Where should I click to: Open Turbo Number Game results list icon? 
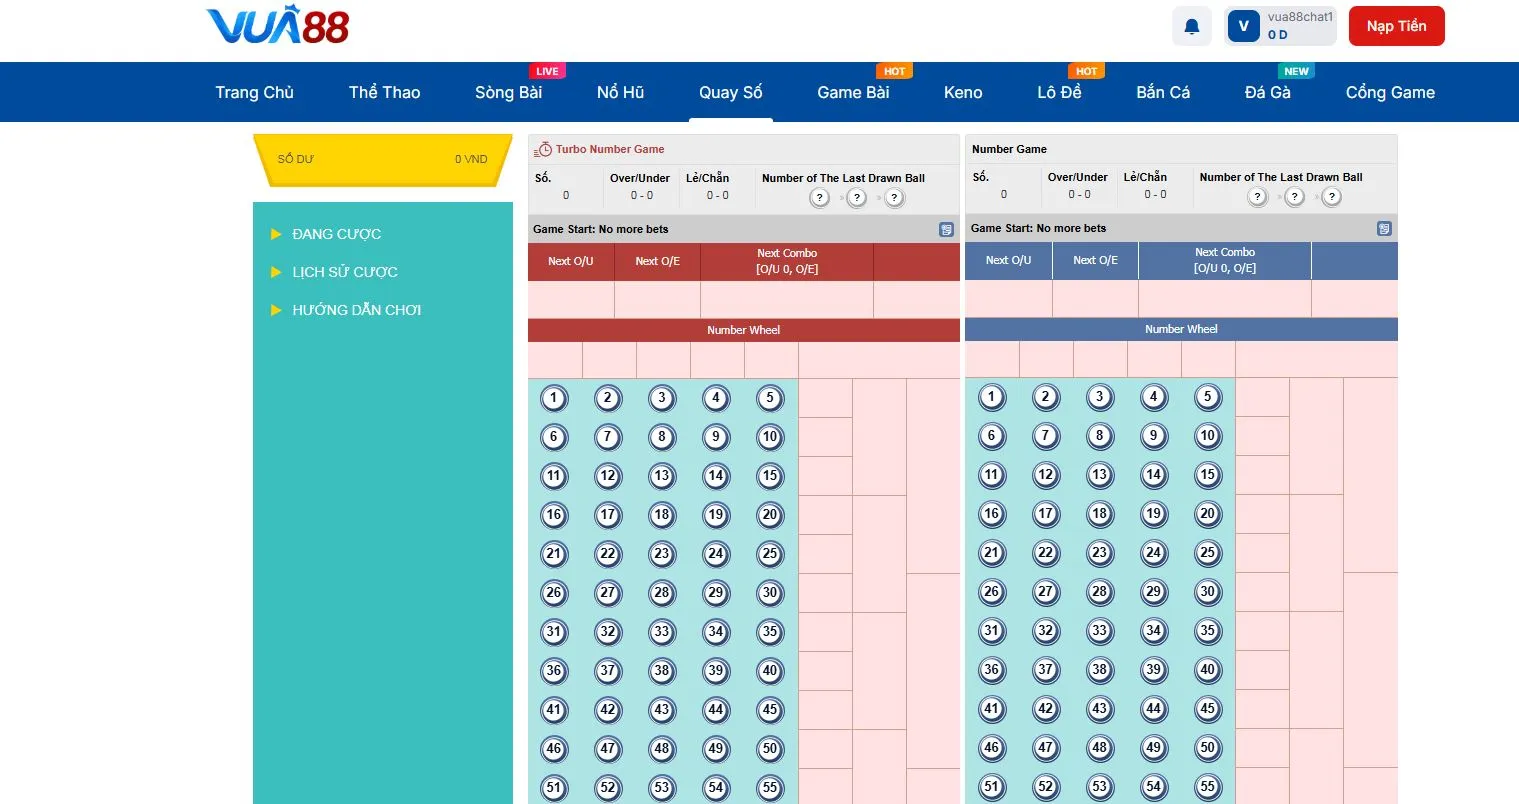point(946,229)
